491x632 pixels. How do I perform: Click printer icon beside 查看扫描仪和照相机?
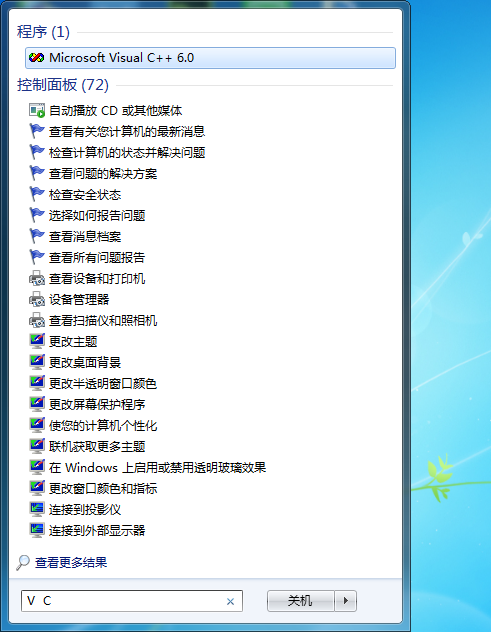37,320
